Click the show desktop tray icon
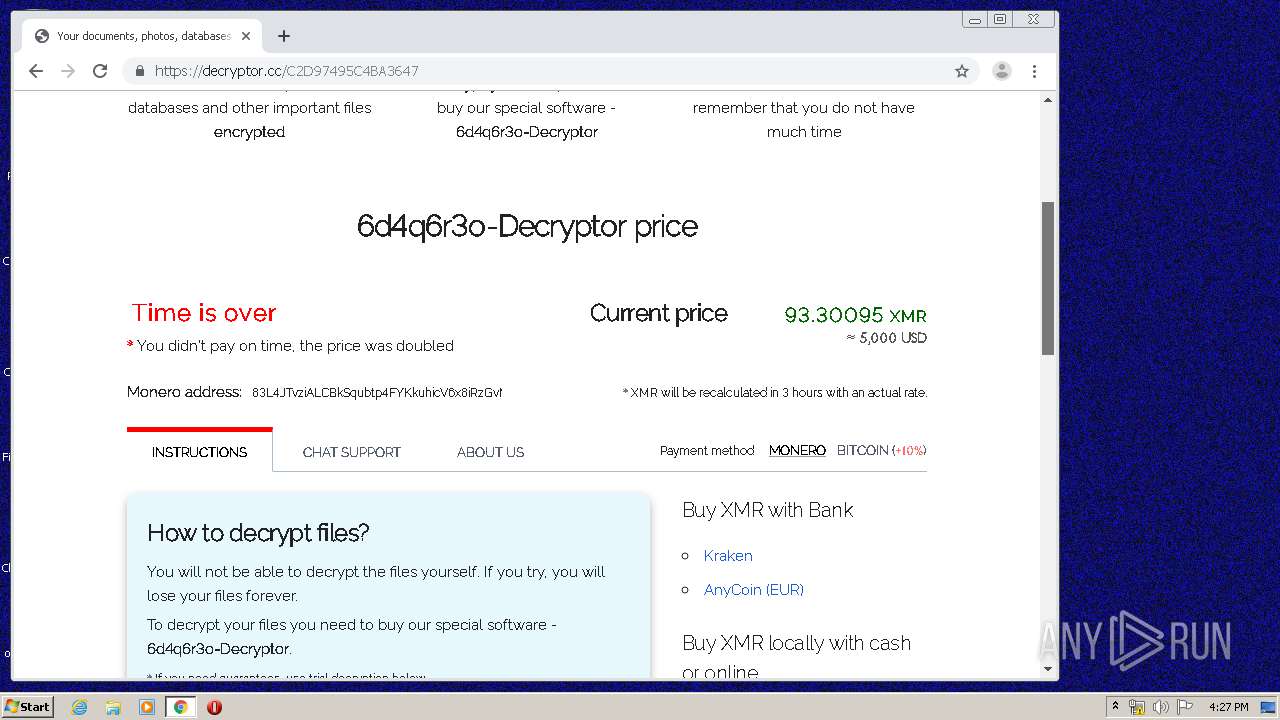Screen dimensions: 1280x720 (x=1269, y=707)
